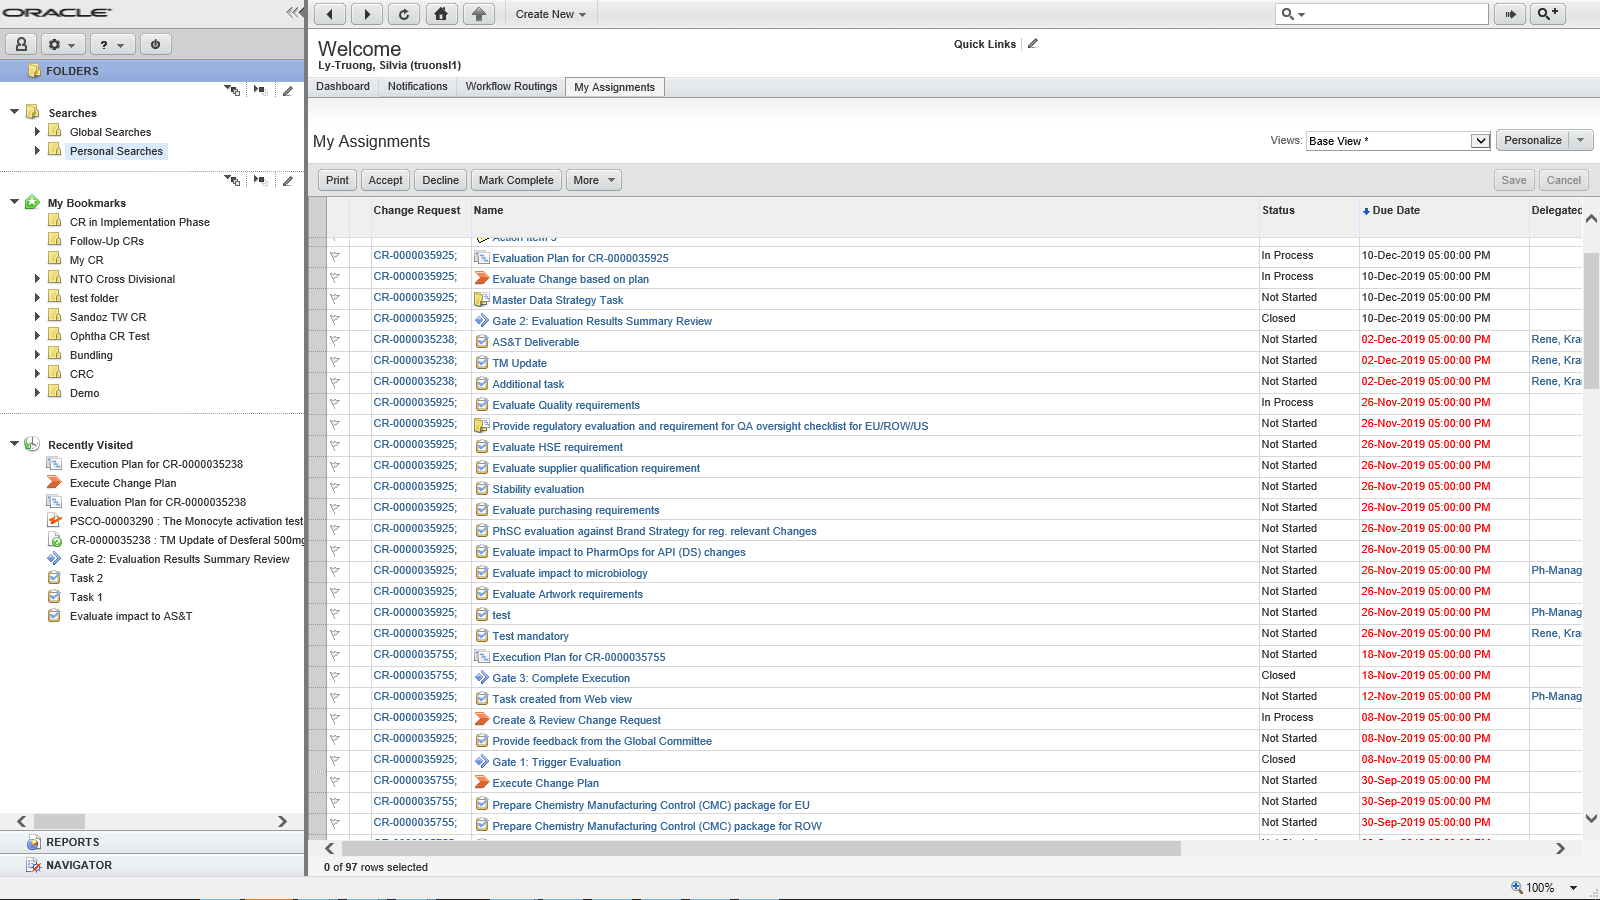
Task: Toggle sort on the Due Date column
Action: pos(1395,211)
